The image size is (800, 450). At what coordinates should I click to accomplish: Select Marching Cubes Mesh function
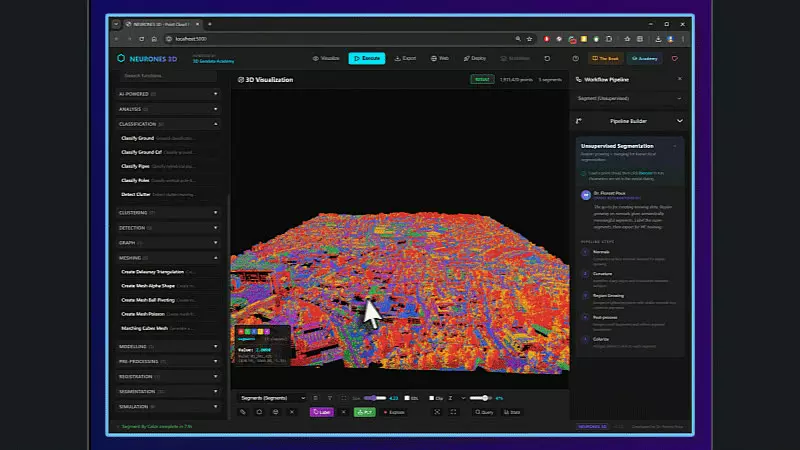tap(168, 328)
